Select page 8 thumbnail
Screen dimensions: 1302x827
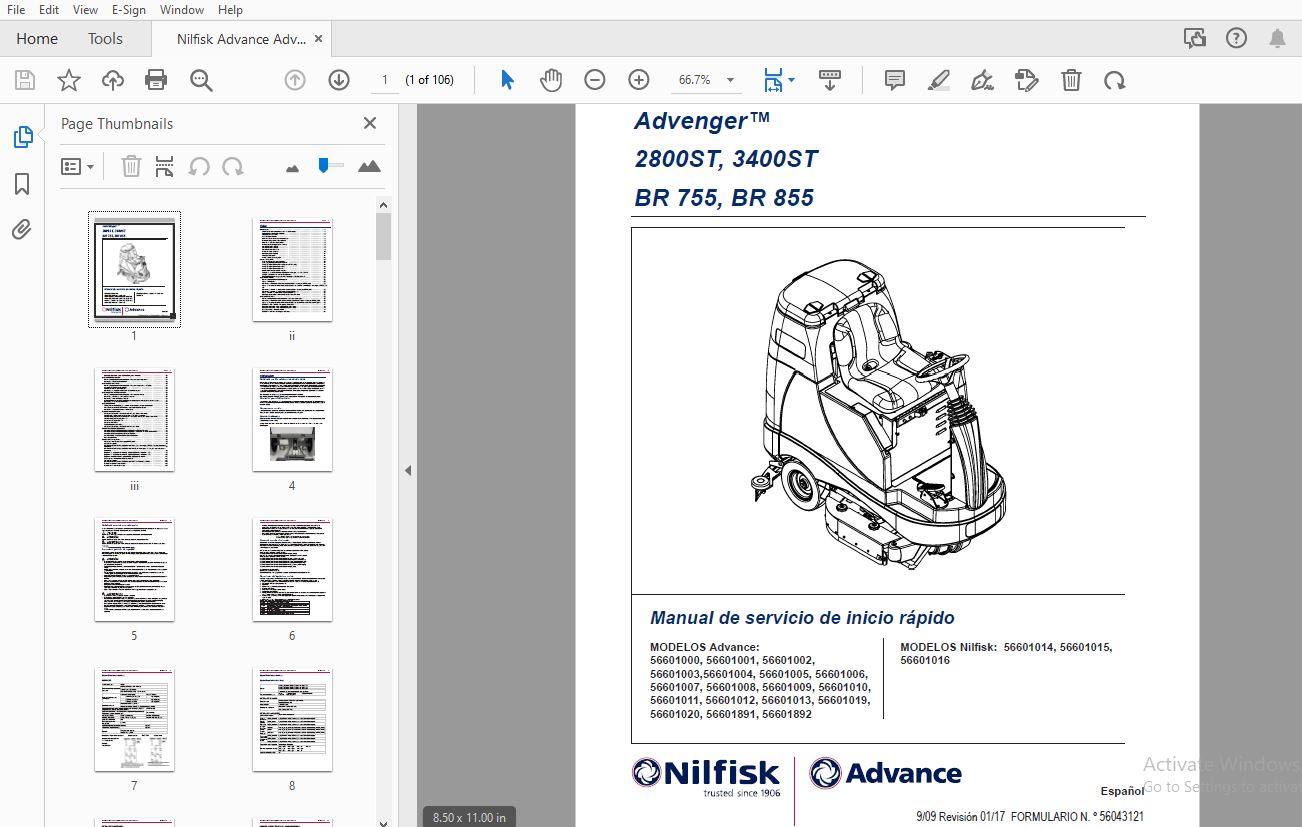point(292,719)
